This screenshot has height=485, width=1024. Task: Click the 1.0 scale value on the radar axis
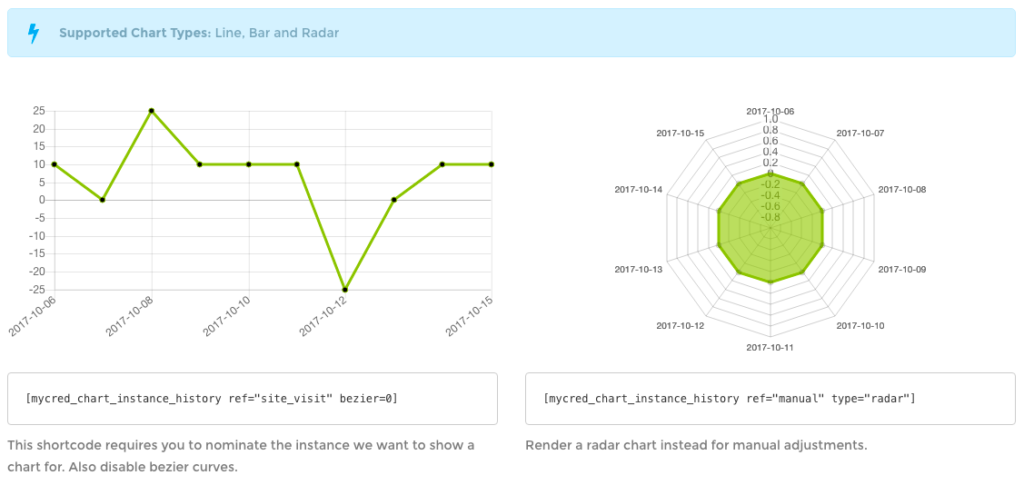pyautogui.click(x=771, y=119)
